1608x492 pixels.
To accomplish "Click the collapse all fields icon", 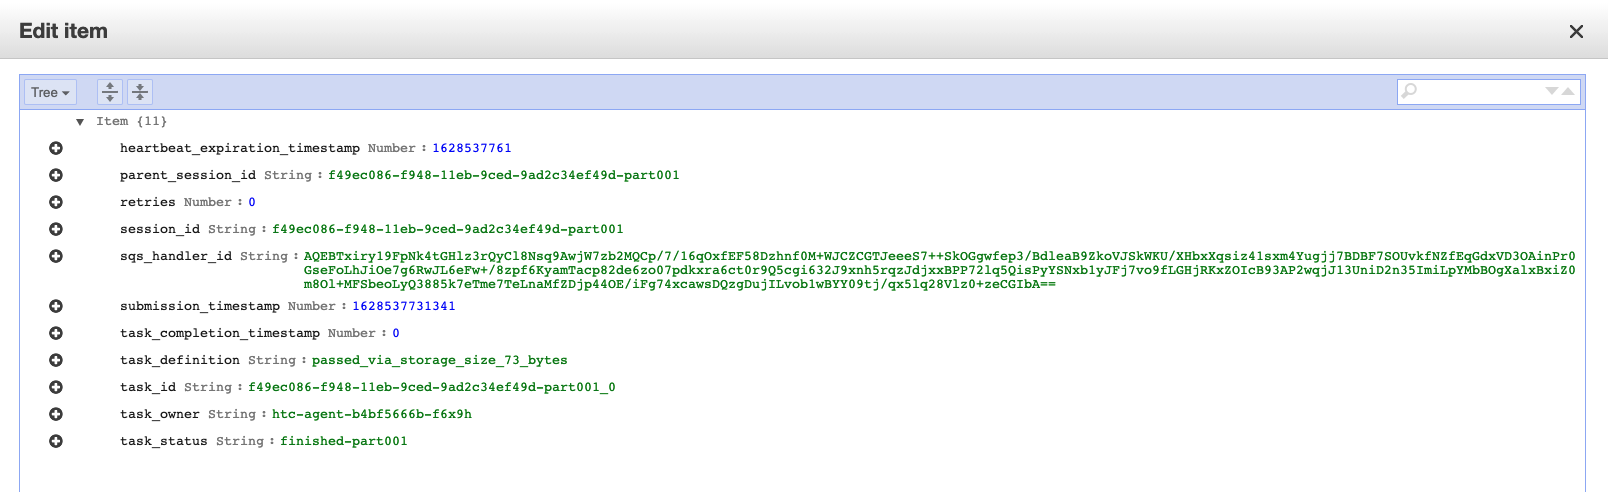I will 140,92.
